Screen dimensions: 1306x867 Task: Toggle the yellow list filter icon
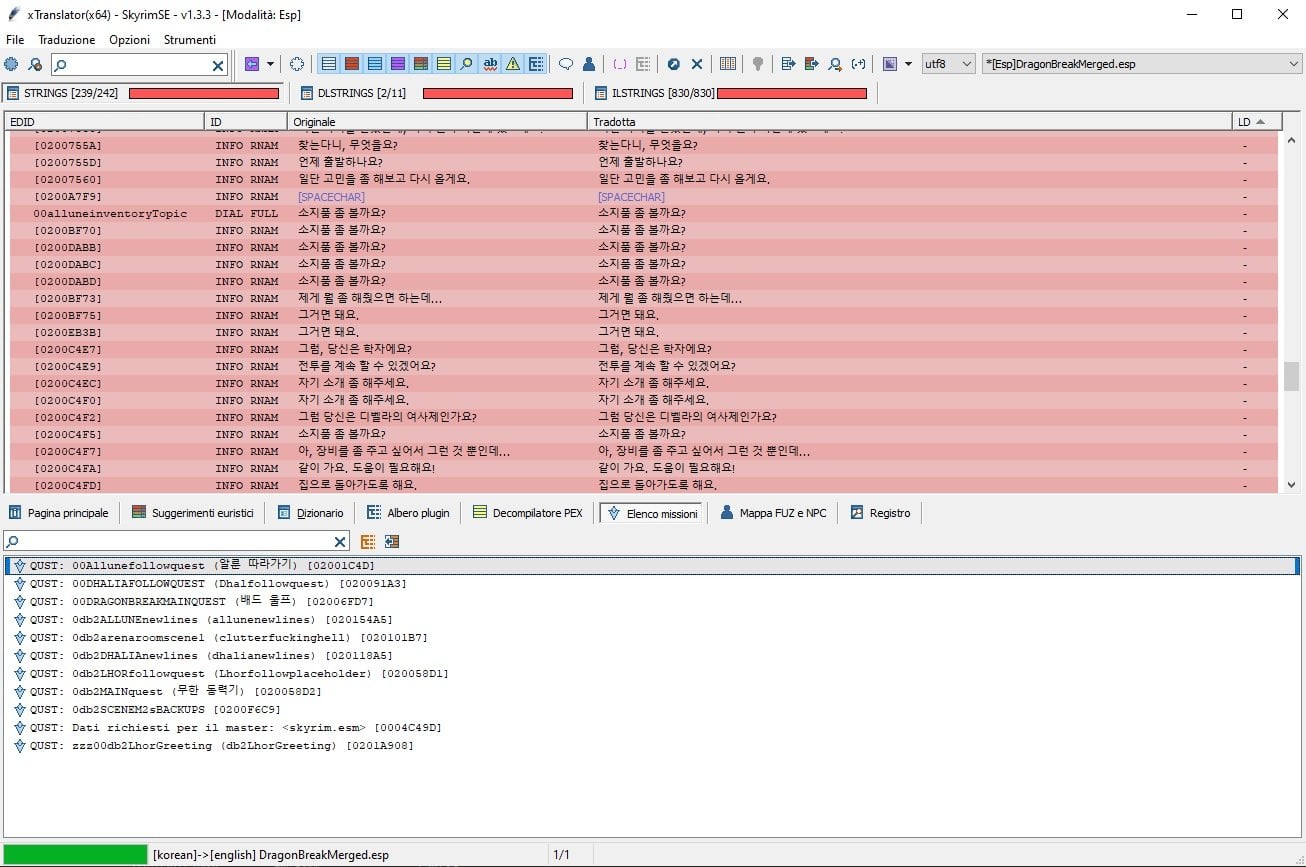coord(443,64)
